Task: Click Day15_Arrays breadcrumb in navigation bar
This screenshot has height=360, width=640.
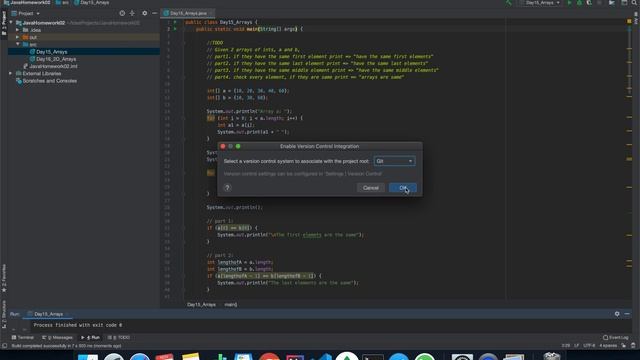Action: click(91, 3)
